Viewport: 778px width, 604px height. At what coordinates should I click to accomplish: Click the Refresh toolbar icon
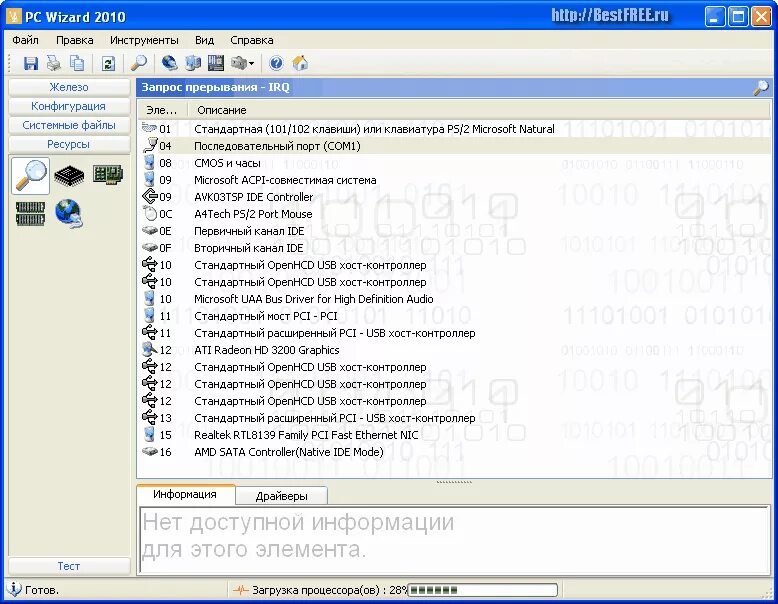pyautogui.click(x=108, y=63)
